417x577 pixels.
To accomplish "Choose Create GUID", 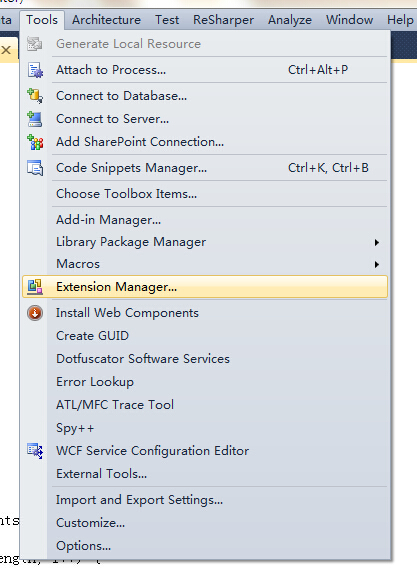I will click(205, 336).
